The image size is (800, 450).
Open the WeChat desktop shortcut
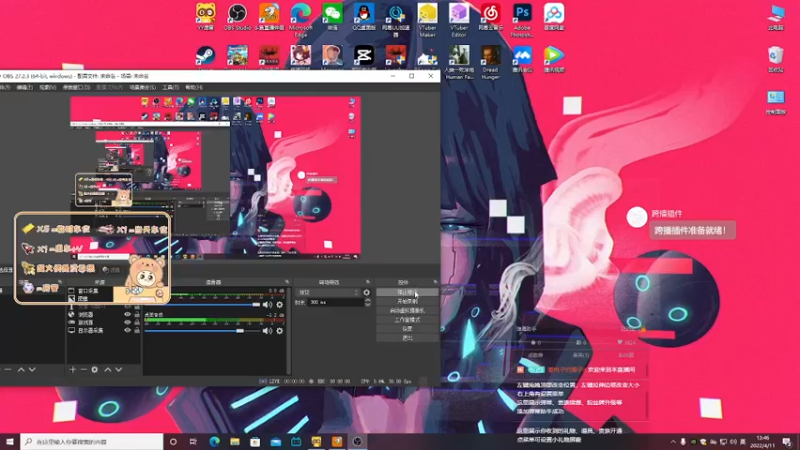[332, 17]
